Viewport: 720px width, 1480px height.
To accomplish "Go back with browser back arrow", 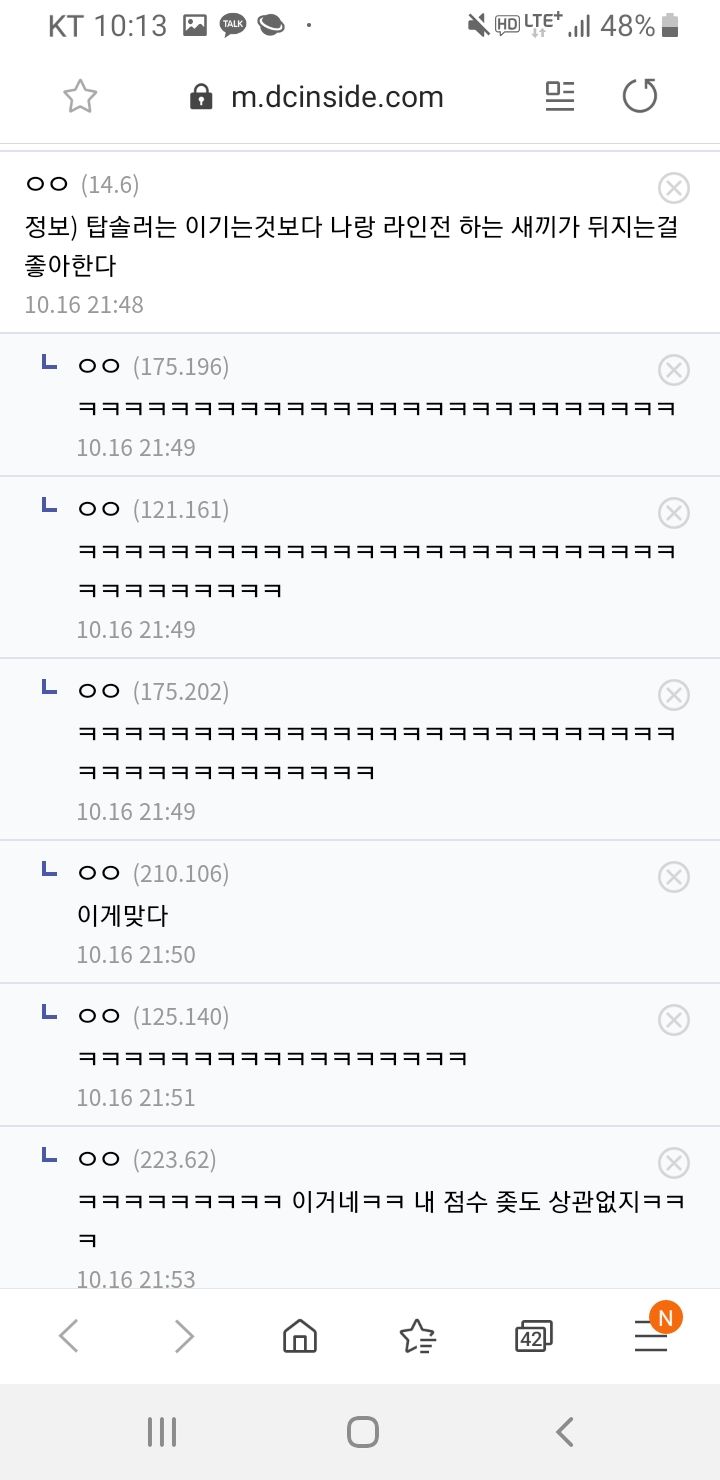I will (68, 1335).
